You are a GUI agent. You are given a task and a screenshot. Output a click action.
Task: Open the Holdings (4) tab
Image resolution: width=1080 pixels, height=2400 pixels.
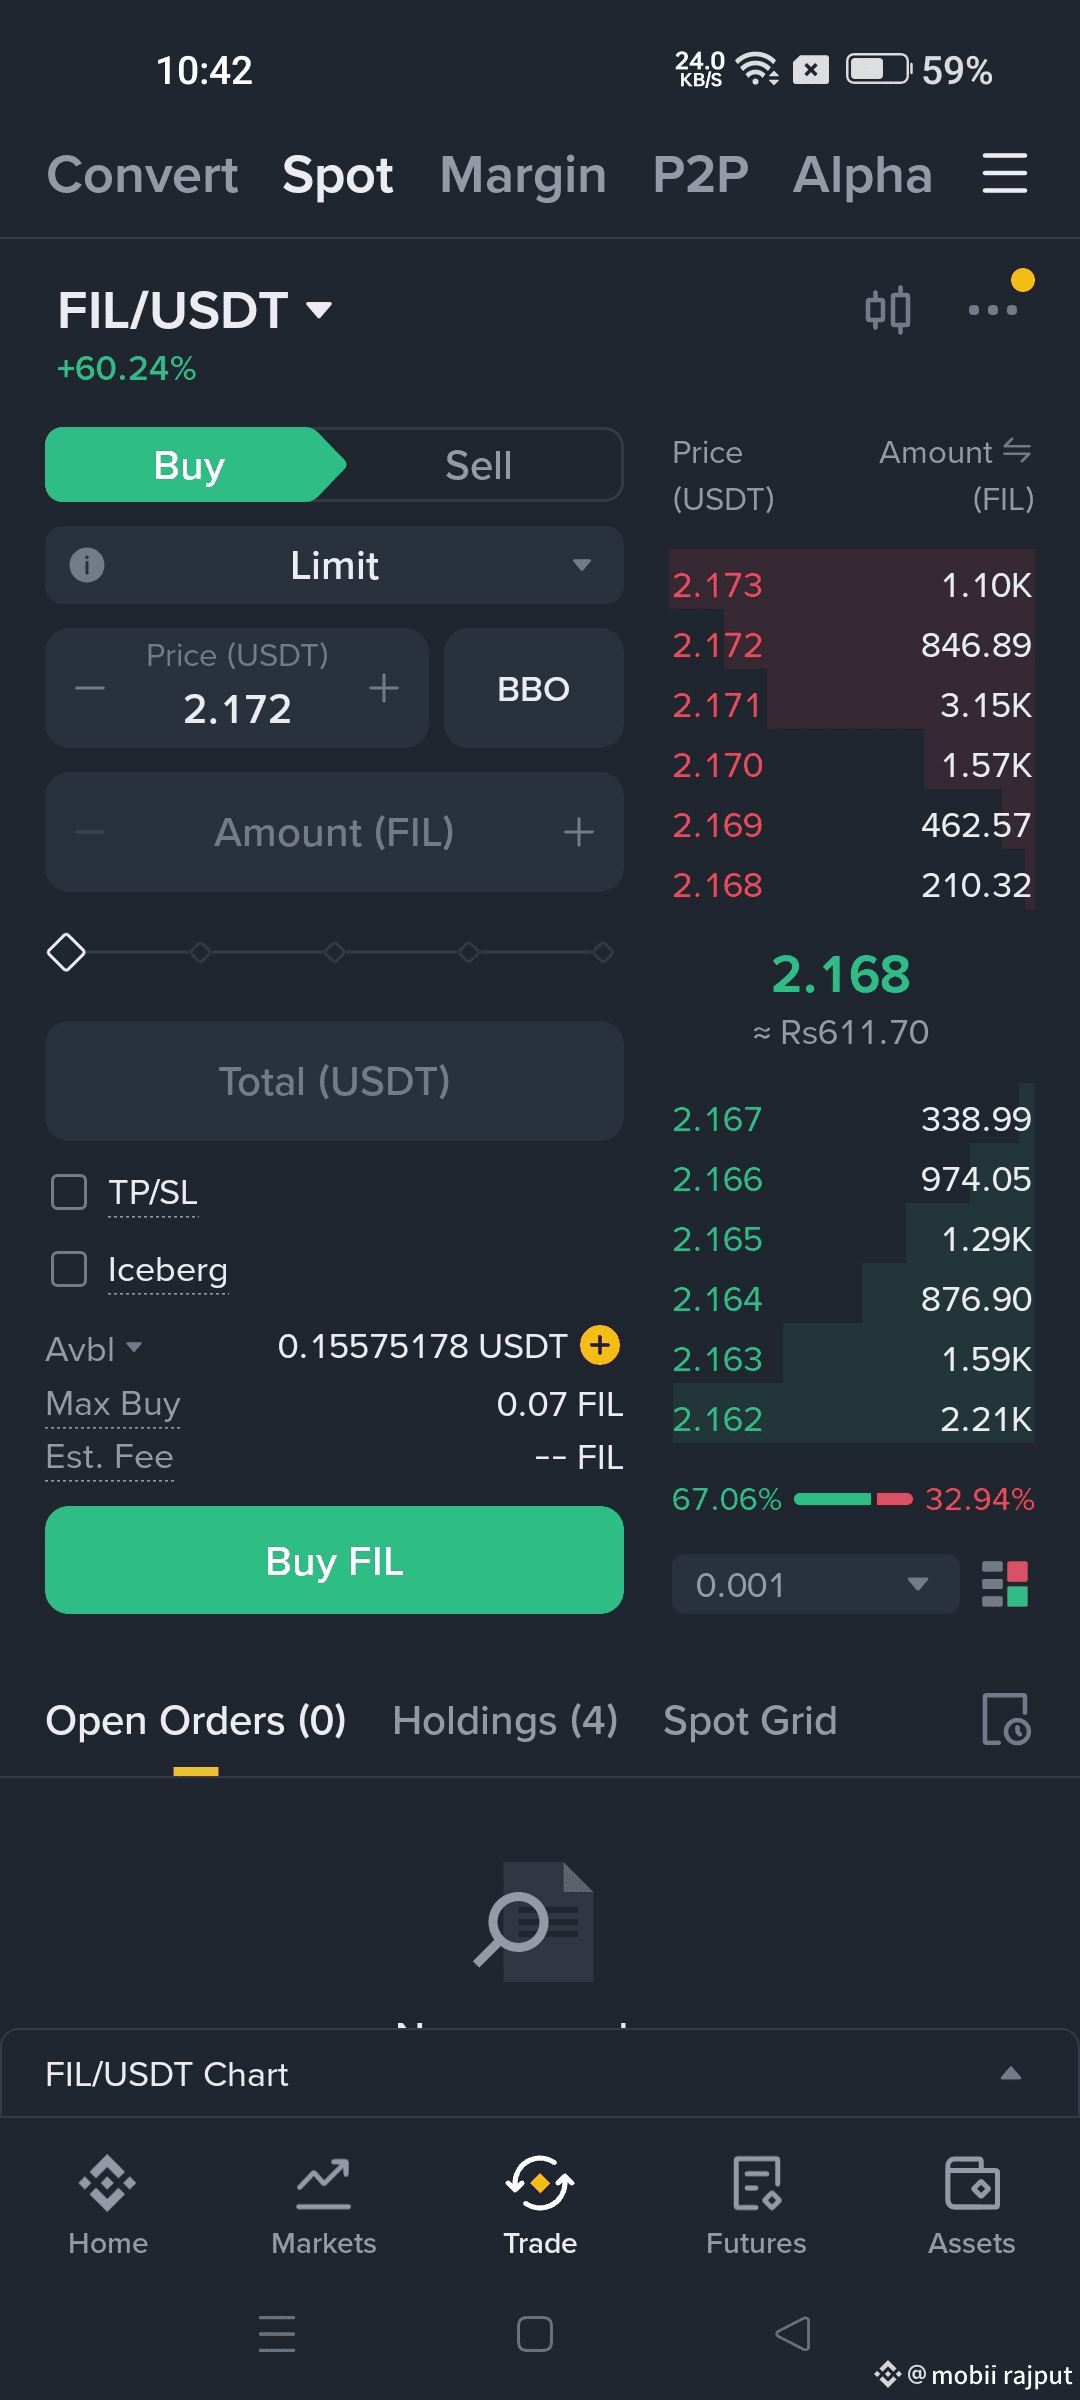[x=505, y=1721]
